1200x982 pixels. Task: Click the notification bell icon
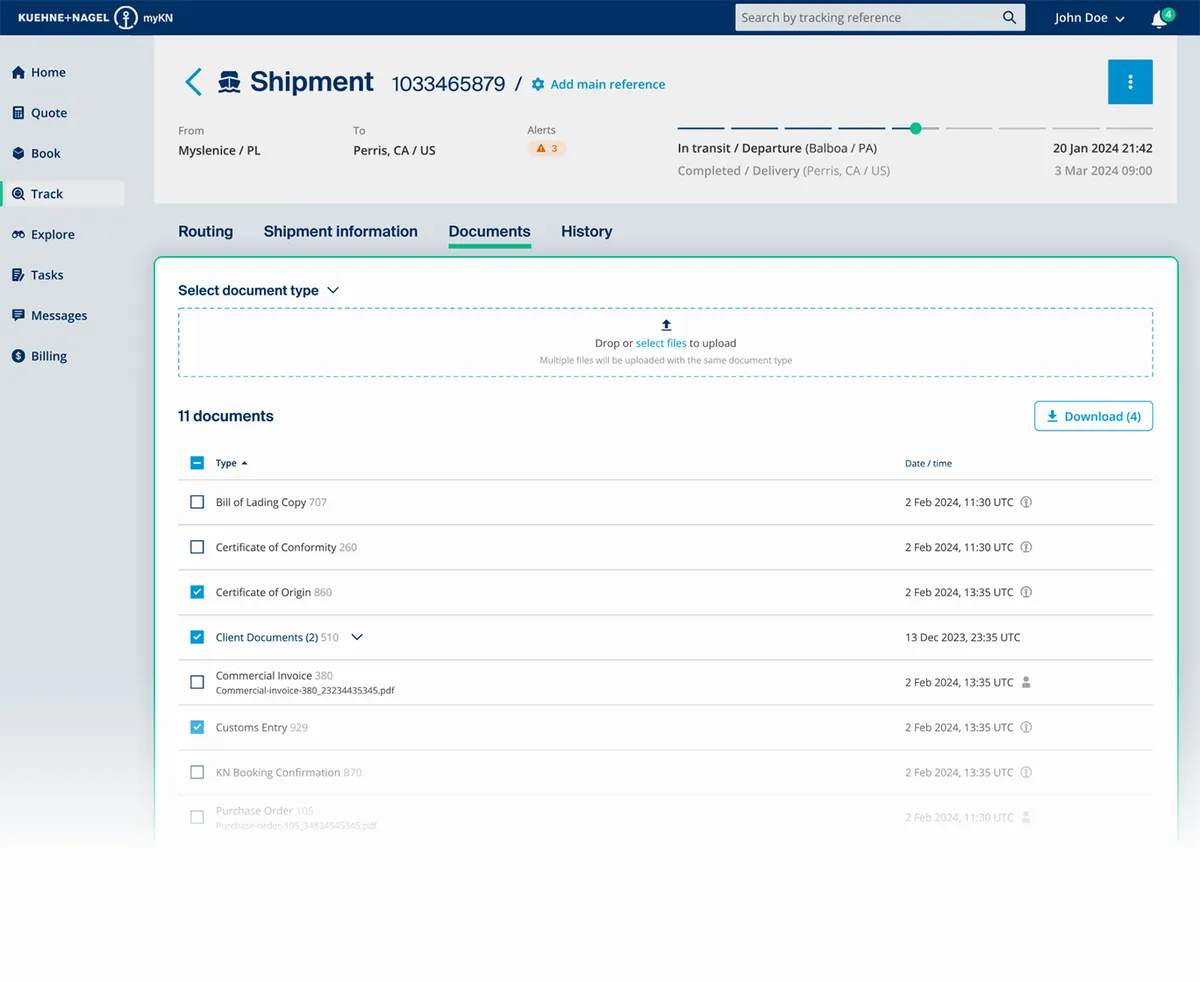(x=1158, y=18)
